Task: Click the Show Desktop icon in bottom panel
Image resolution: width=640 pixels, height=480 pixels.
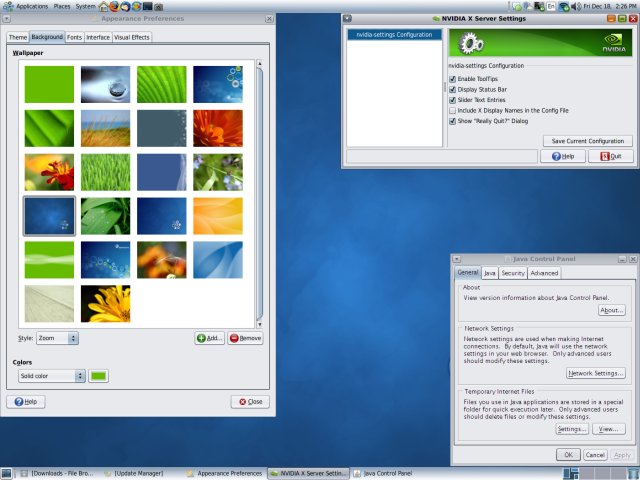Action: click(x=7, y=473)
